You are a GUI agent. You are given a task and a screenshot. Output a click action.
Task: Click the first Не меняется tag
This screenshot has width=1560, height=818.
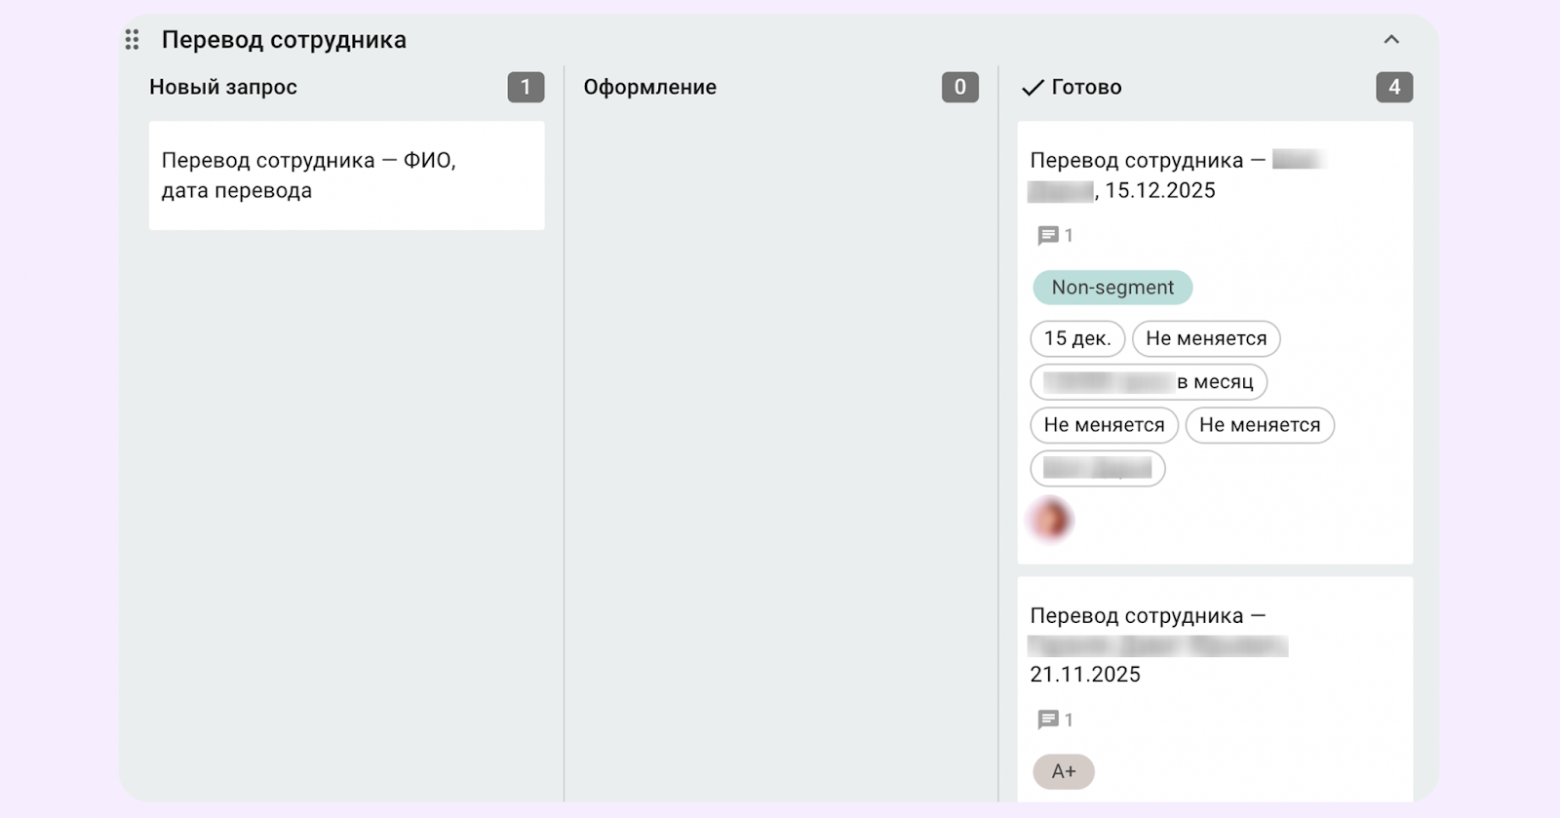[1206, 339]
